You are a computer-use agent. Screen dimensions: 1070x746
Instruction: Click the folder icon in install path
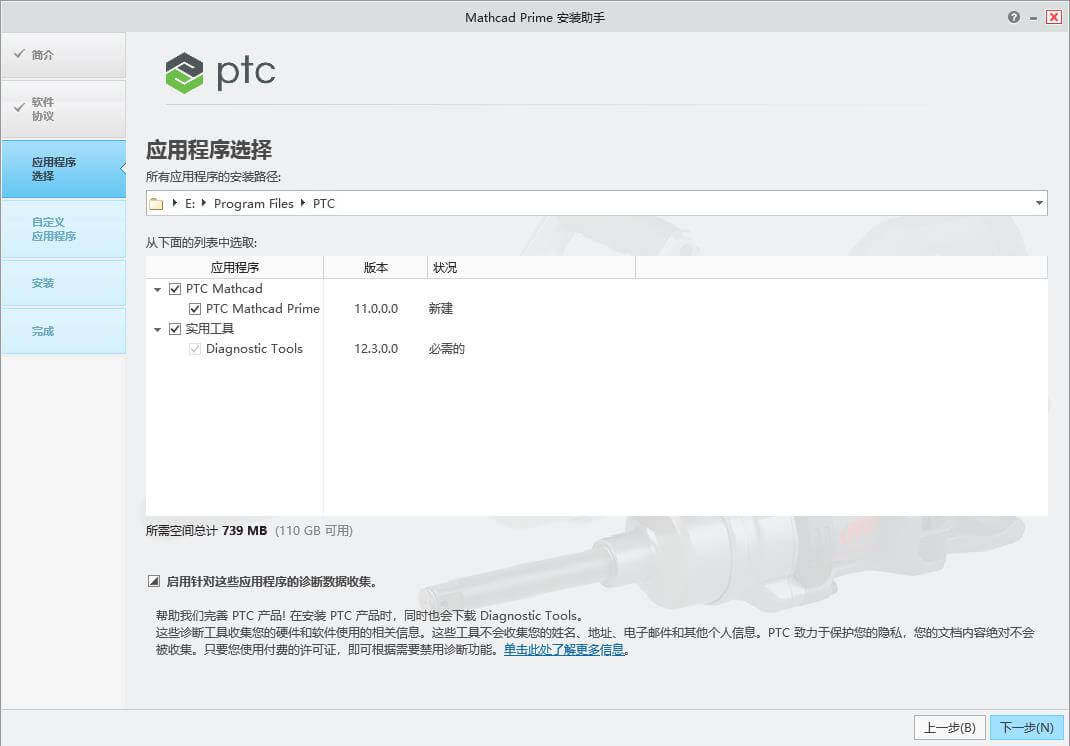156,204
